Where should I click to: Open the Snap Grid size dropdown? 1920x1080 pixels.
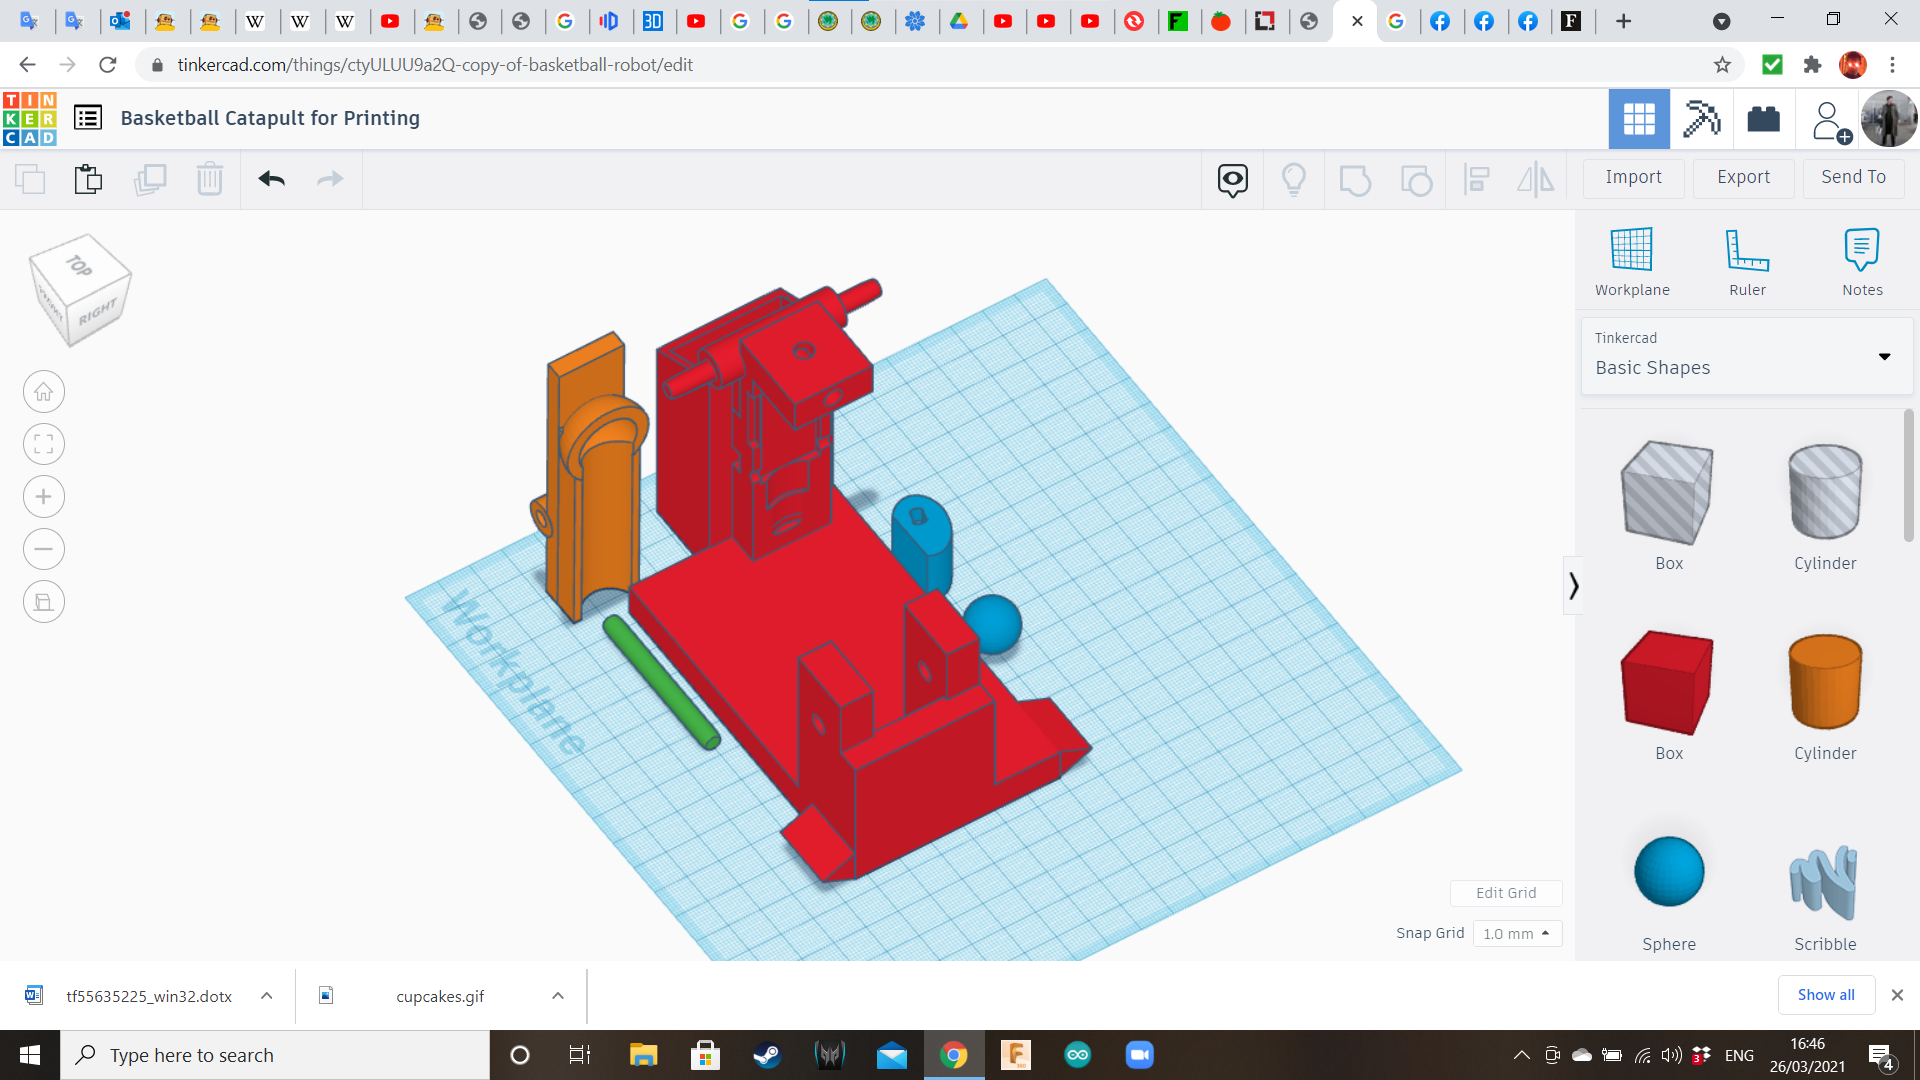(x=1516, y=933)
